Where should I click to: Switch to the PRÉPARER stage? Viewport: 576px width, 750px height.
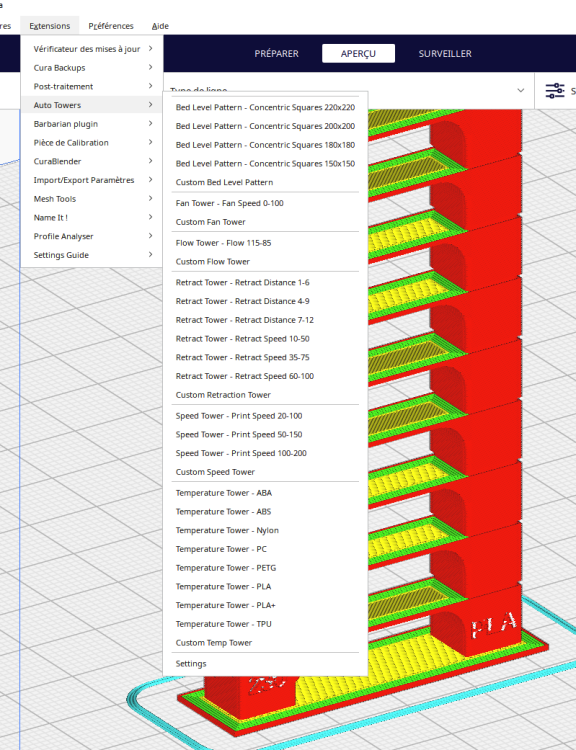click(277, 54)
